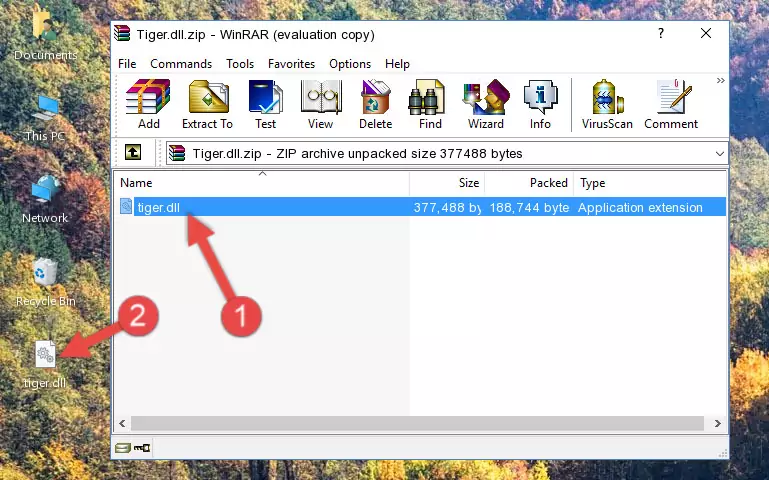Run the Test archive tool

click(x=265, y=104)
